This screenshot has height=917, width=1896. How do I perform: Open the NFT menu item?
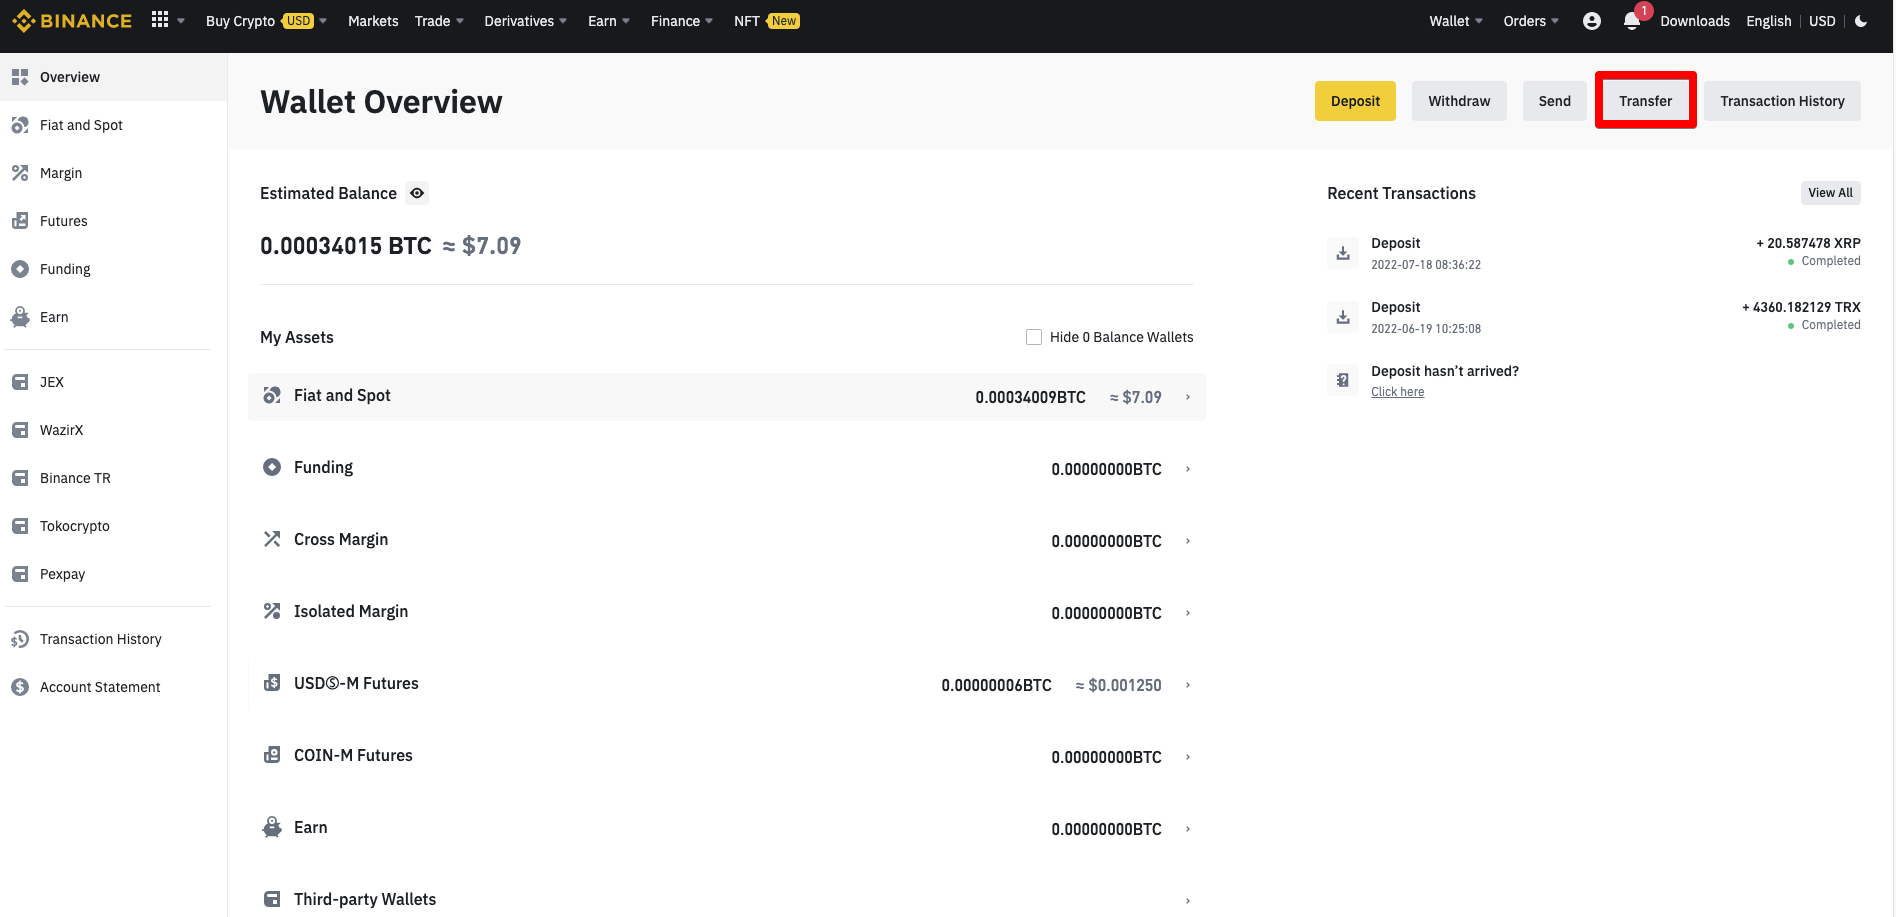coord(766,21)
